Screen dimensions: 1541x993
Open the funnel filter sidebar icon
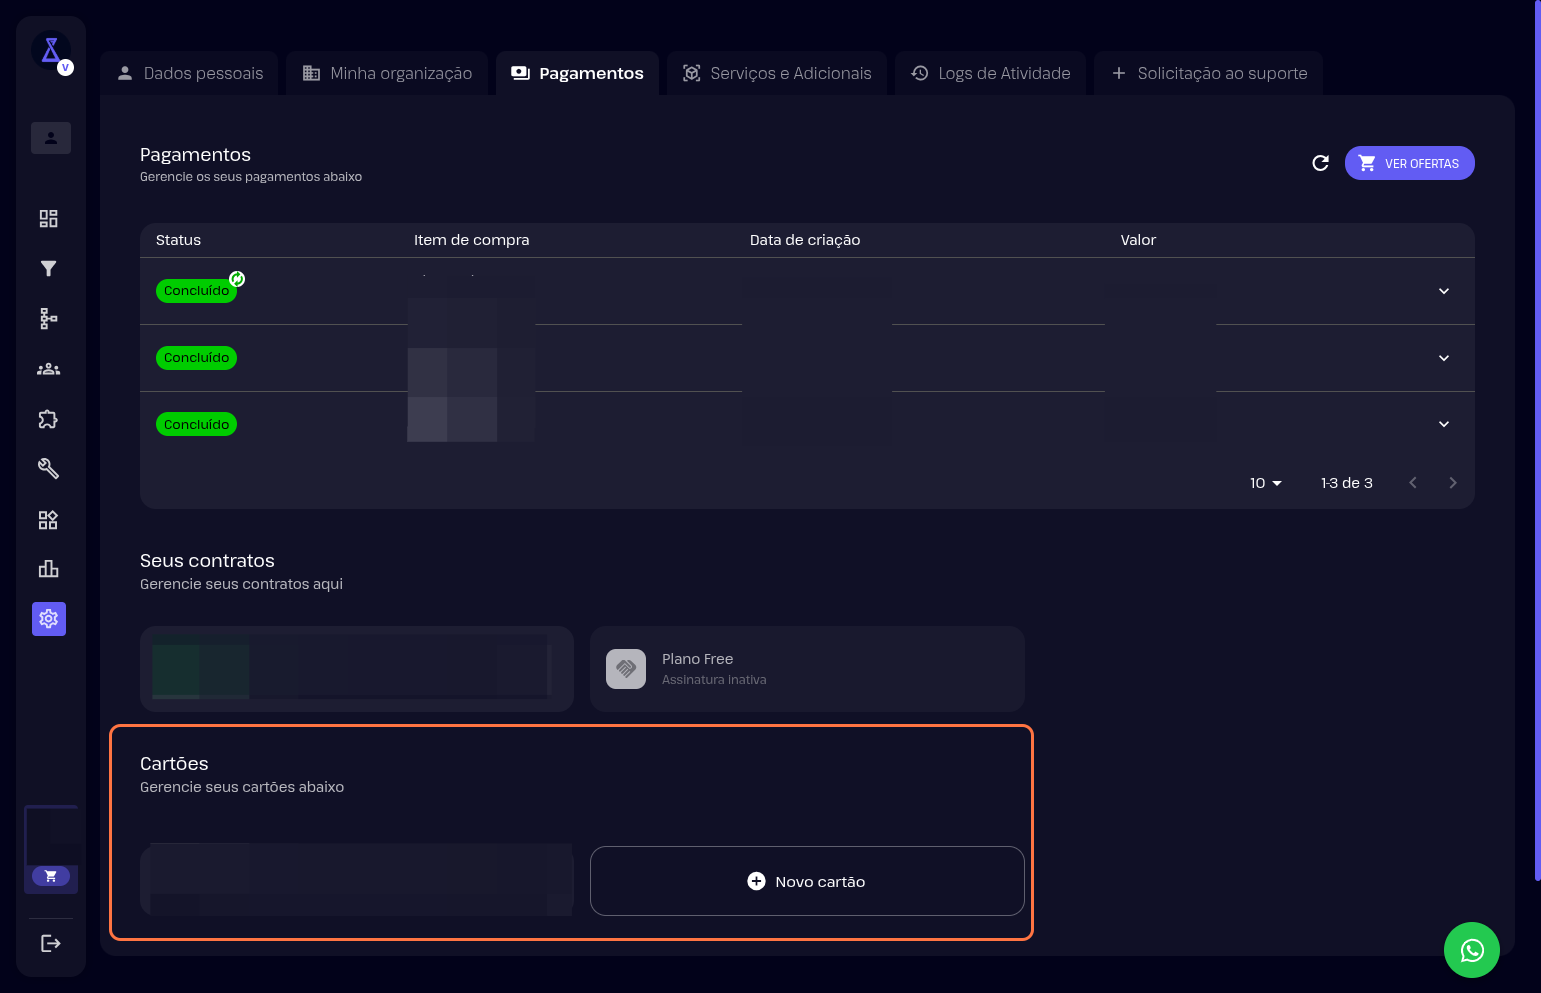[x=48, y=269]
